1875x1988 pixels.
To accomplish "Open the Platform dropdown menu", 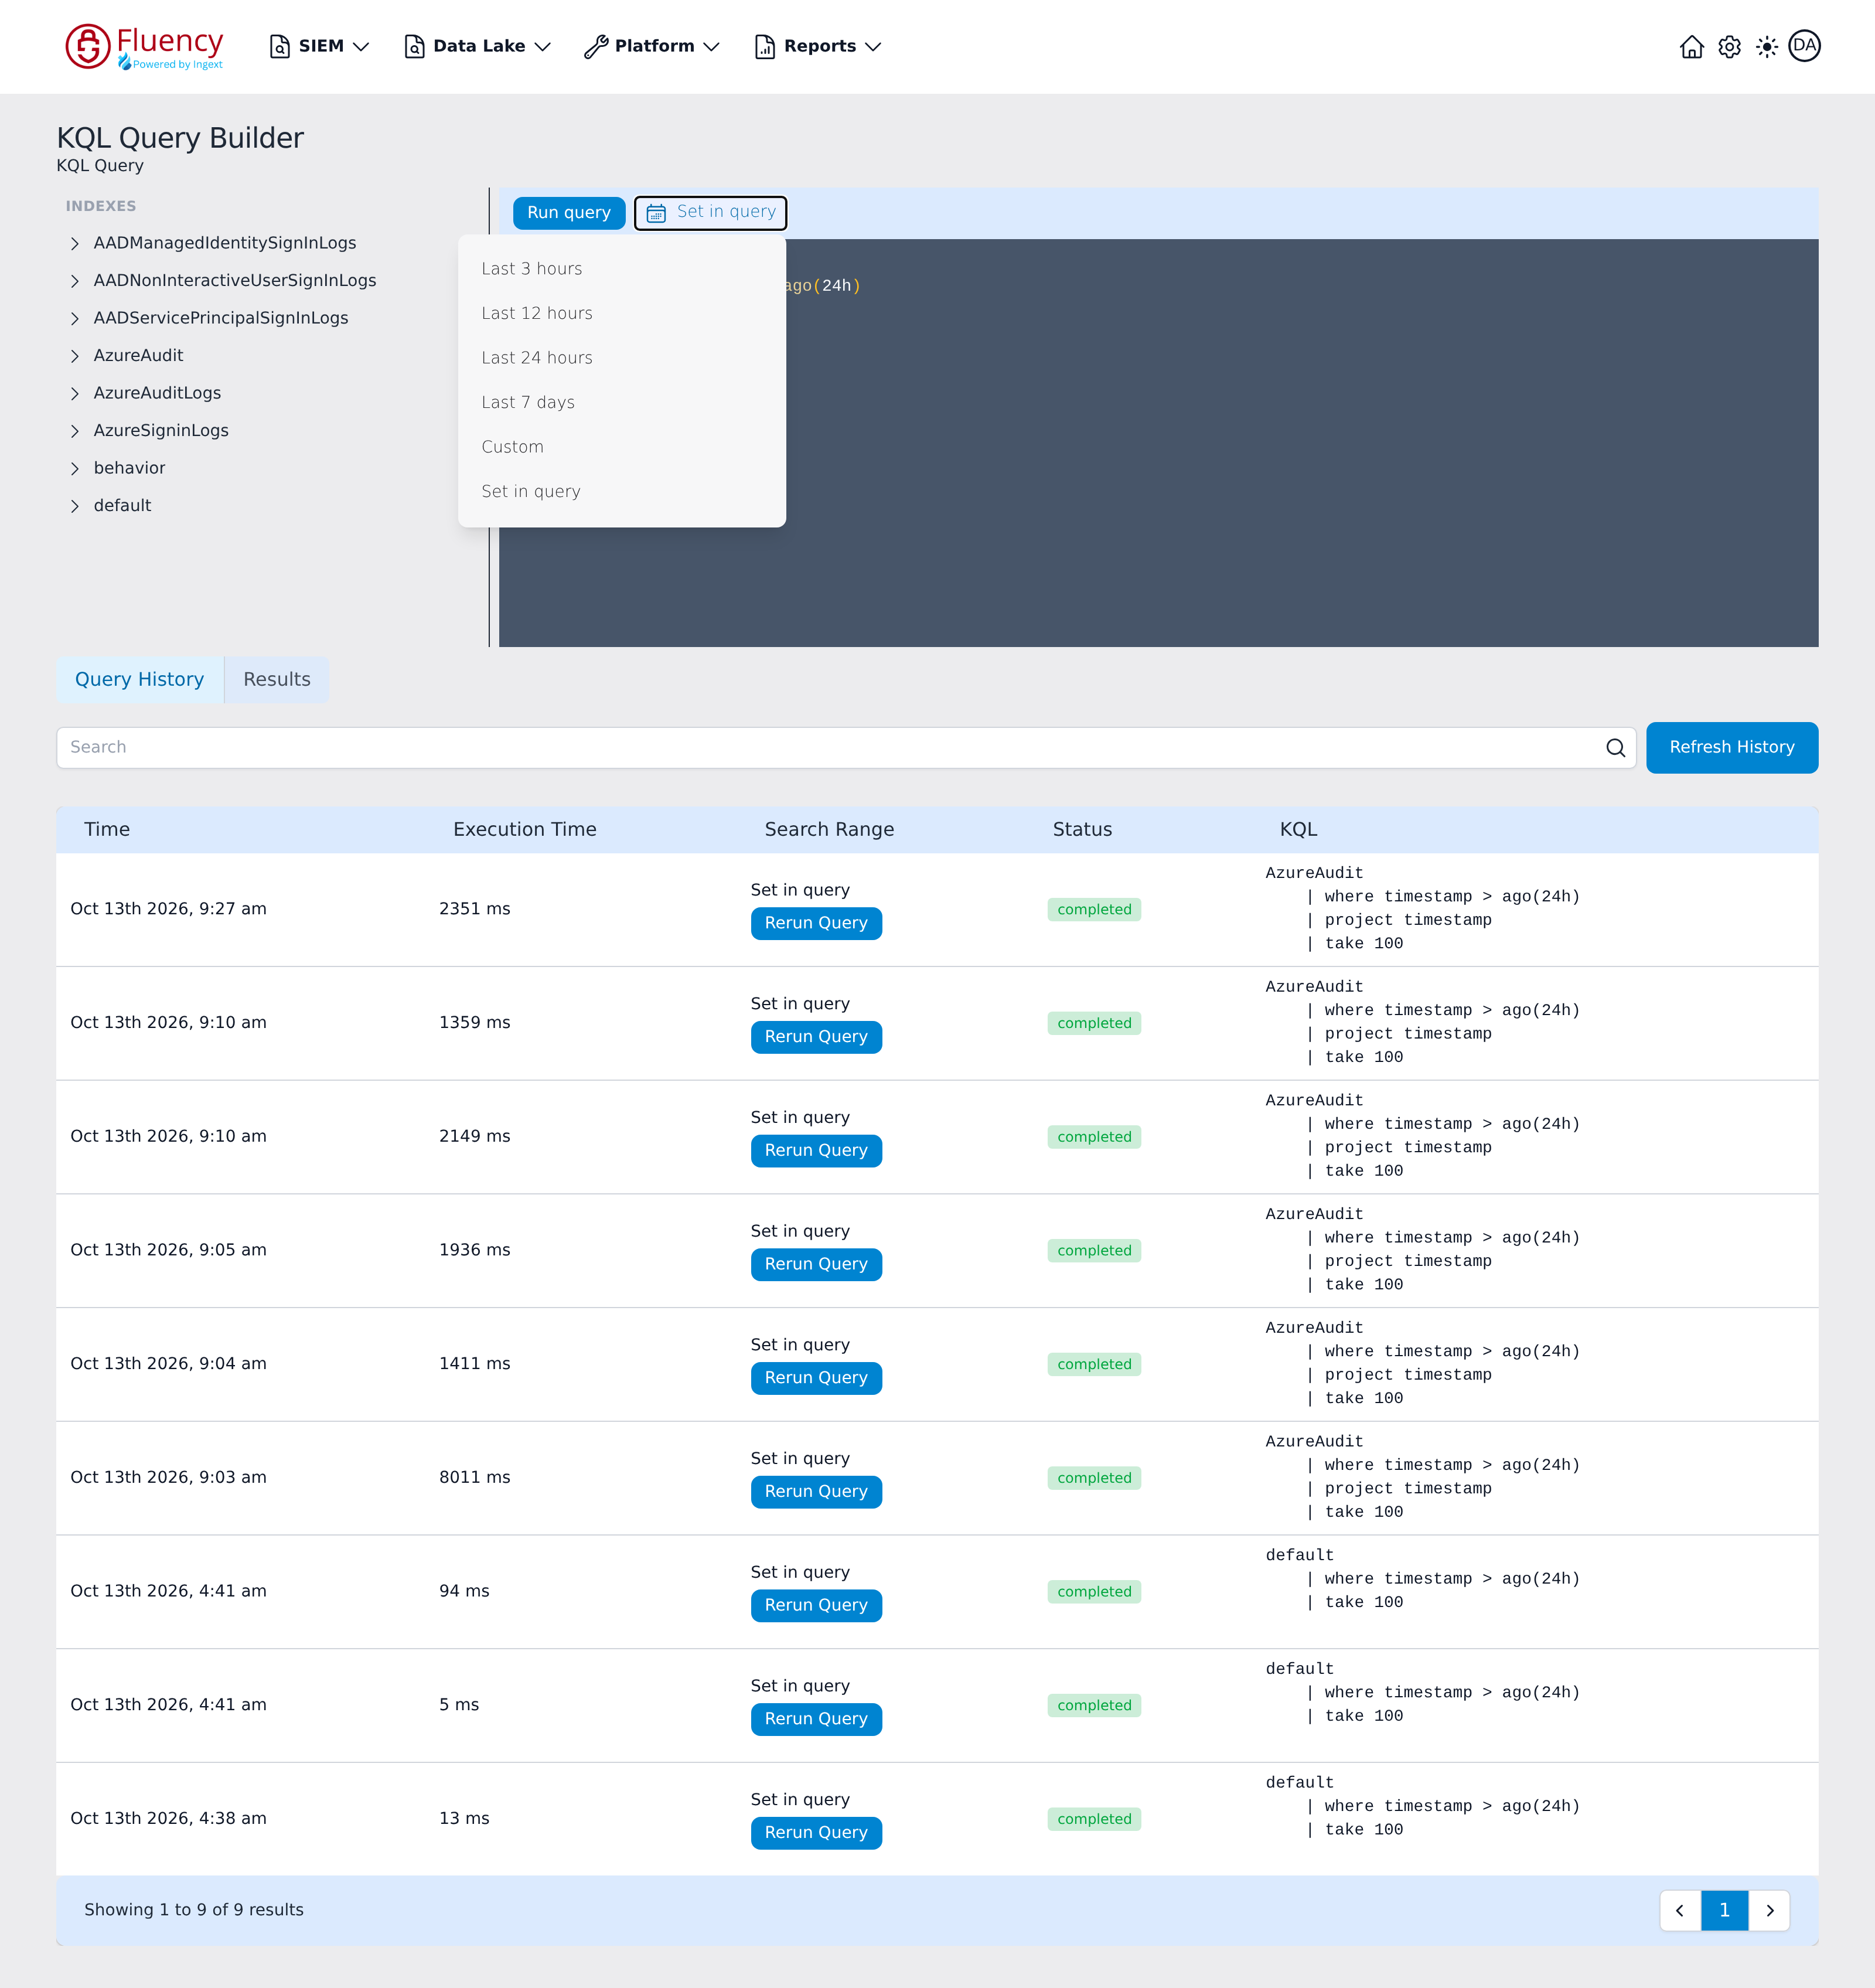I will (x=652, y=46).
